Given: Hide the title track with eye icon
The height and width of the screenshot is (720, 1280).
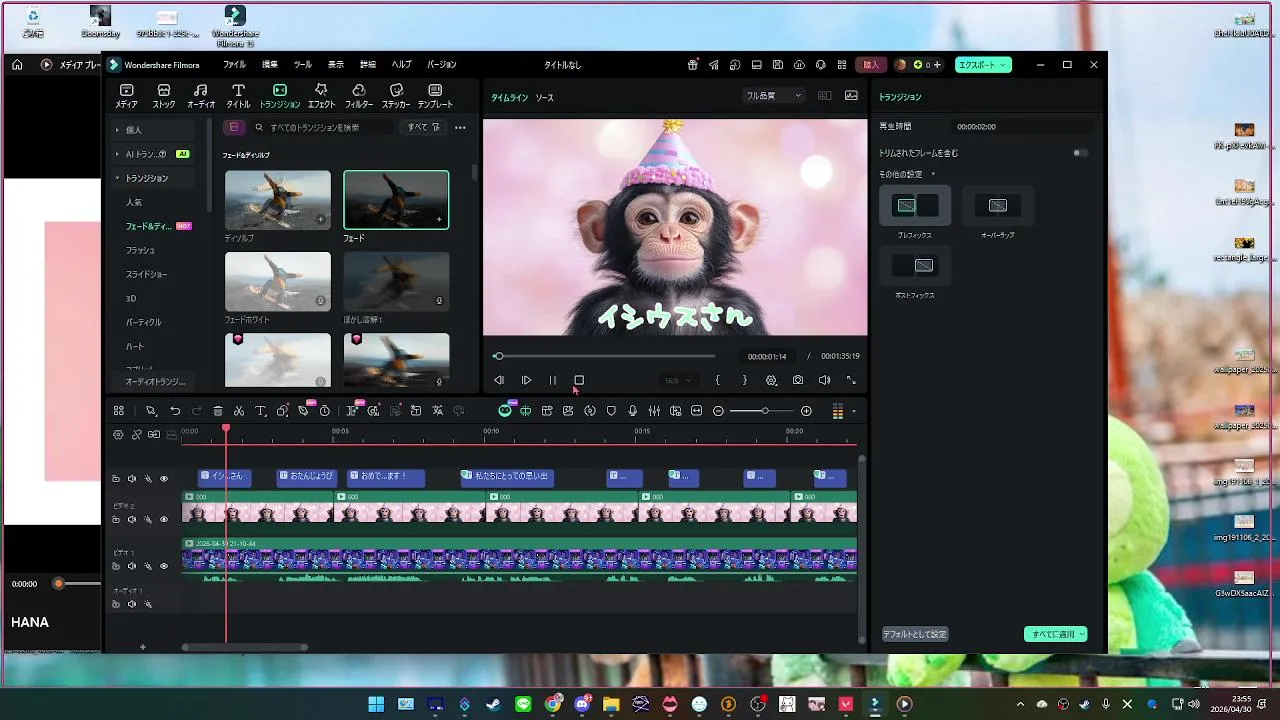Looking at the screenshot, I should pos(164,478).
